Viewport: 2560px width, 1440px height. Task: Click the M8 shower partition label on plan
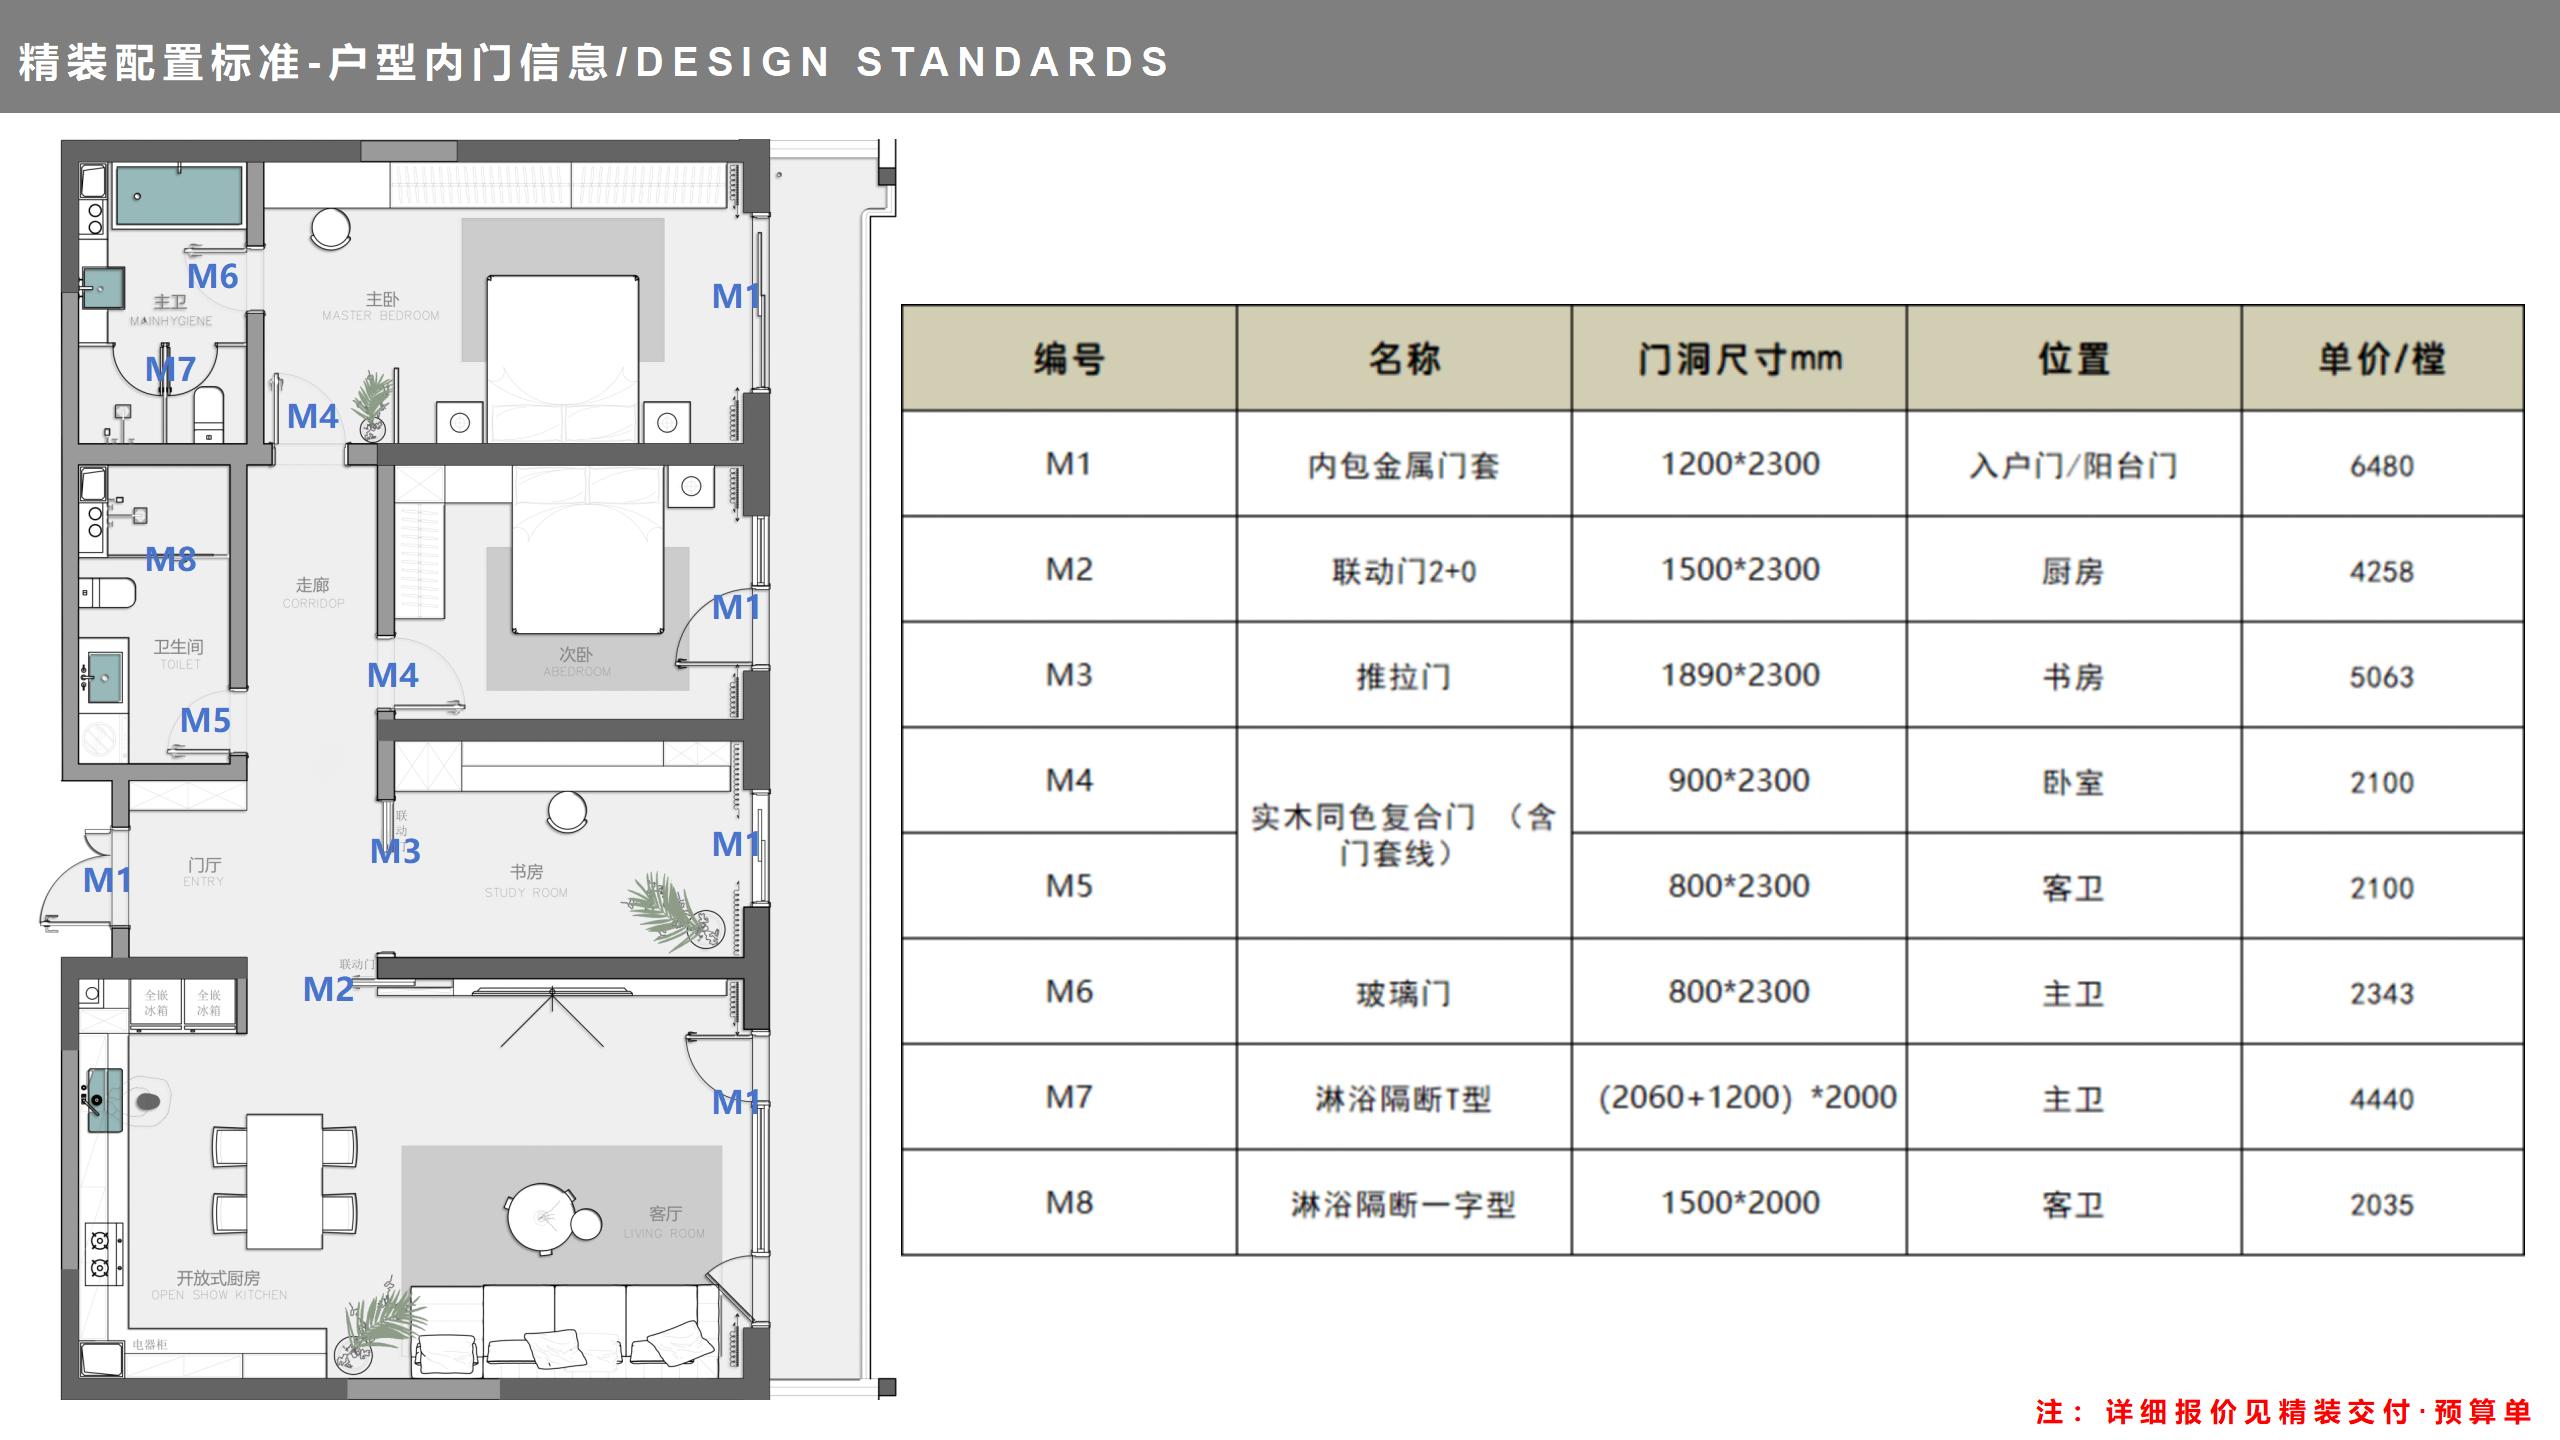click(x=170, y=559)
